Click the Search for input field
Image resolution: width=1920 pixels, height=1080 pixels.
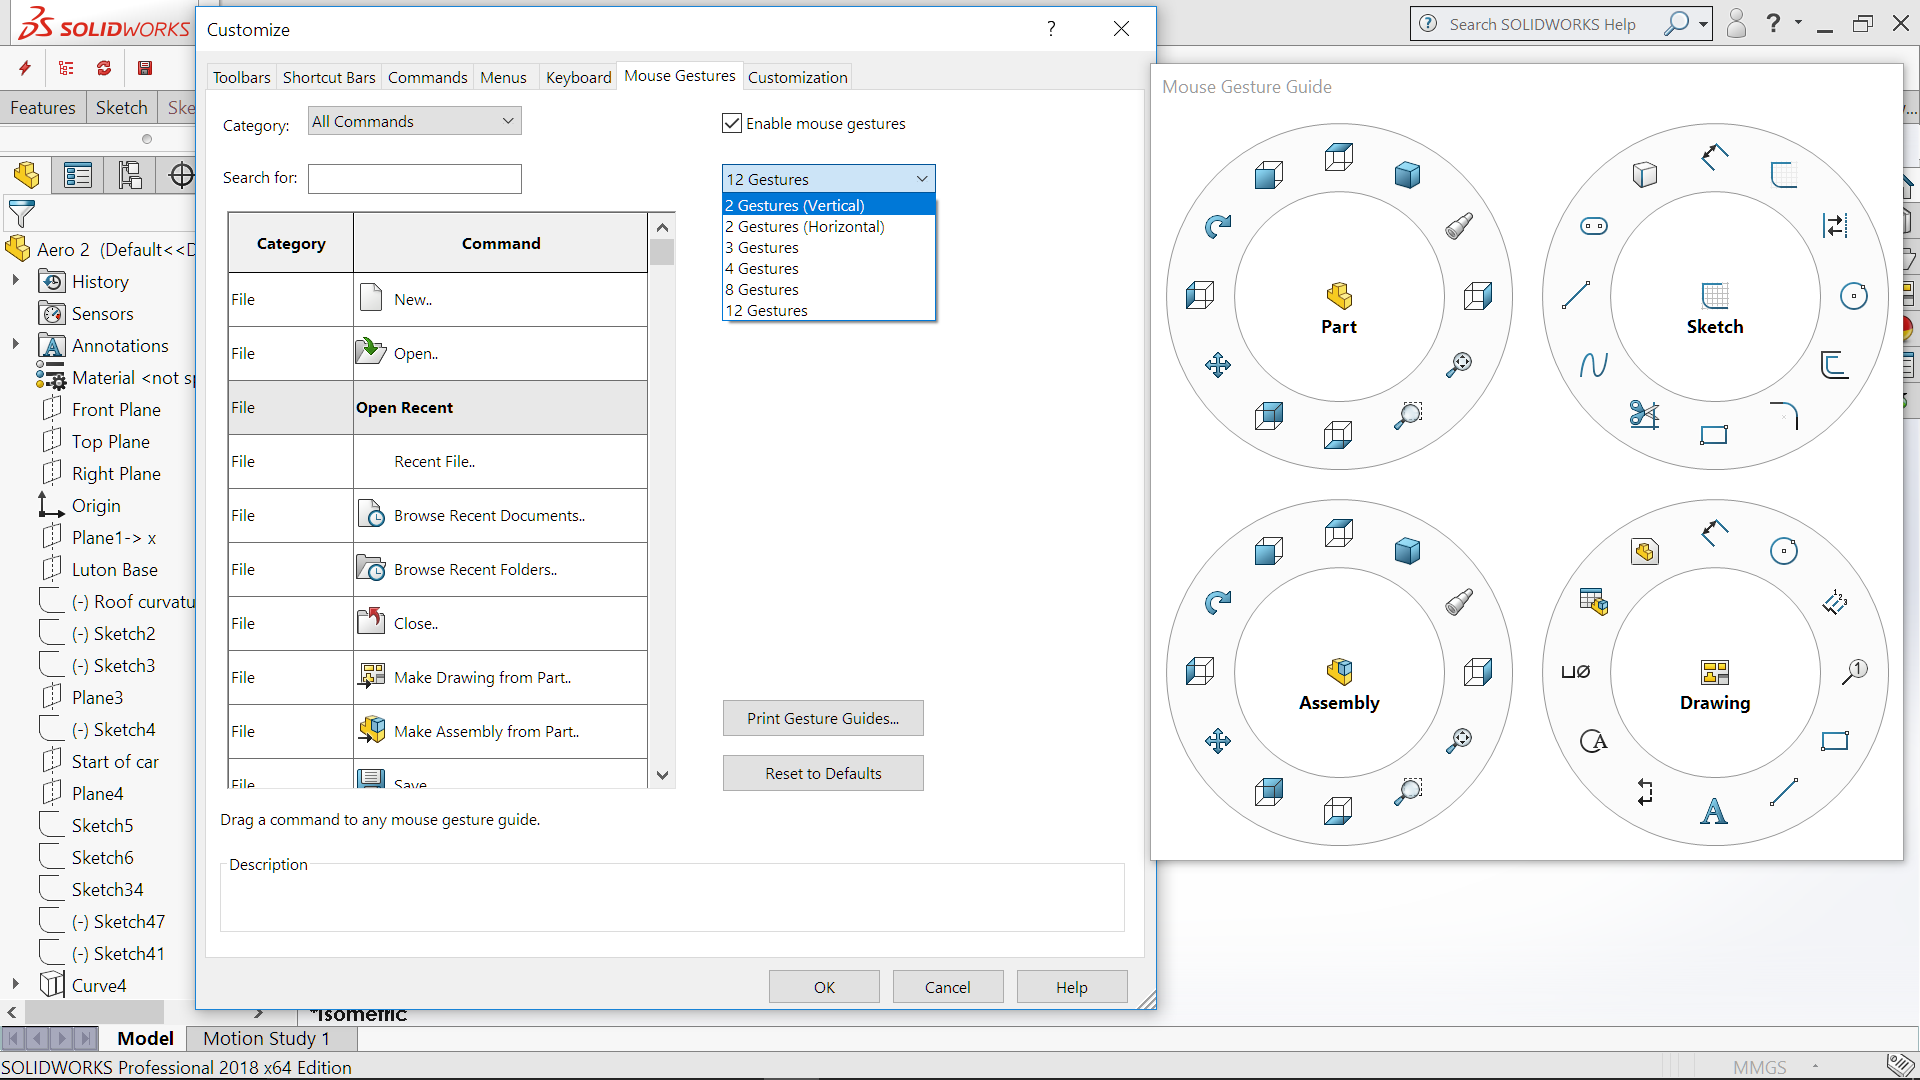pos(414,178)
